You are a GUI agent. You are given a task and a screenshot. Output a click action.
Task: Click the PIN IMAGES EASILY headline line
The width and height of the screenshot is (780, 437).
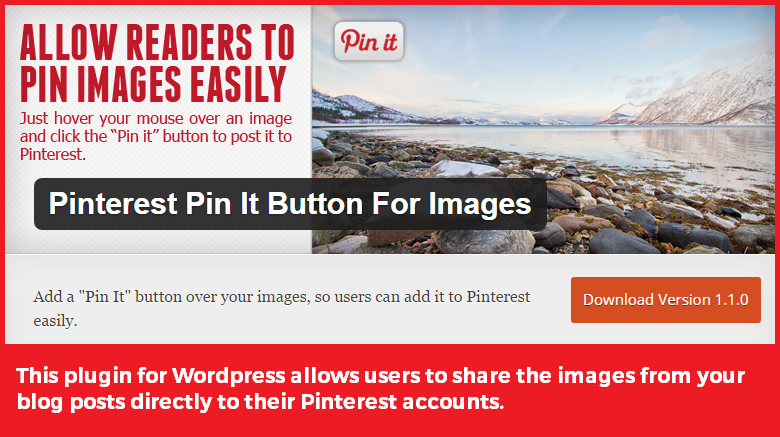coord(153,84)
